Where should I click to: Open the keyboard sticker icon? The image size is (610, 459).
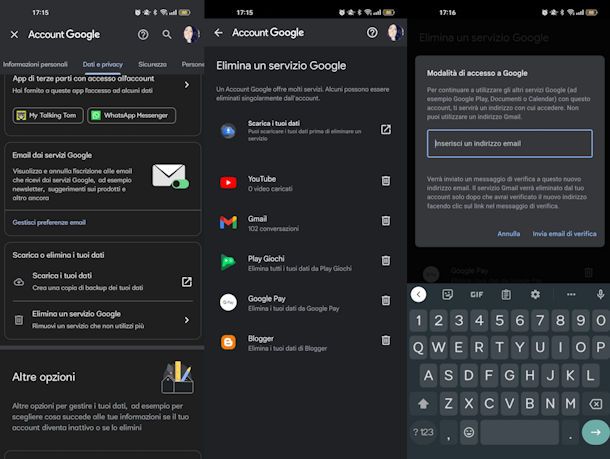click(x=447, y=294)
